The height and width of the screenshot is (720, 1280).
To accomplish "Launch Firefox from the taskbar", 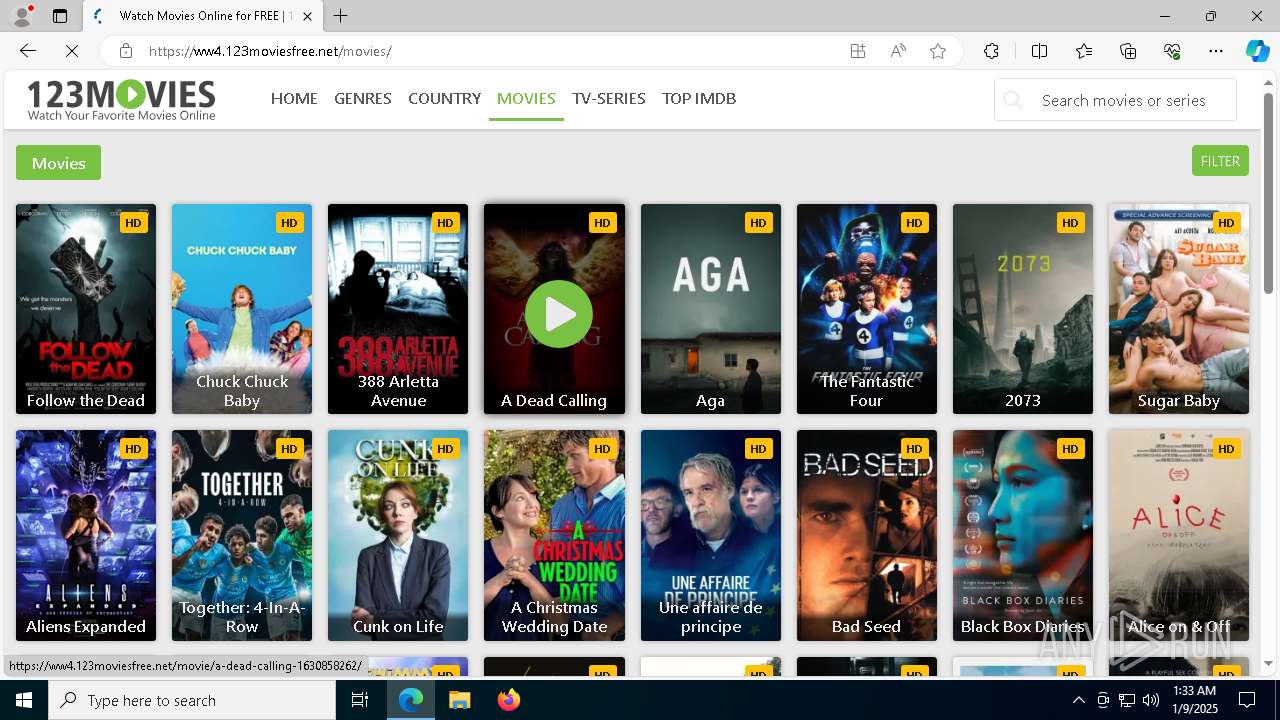I will pyautogui.click(x=509, y=700).
